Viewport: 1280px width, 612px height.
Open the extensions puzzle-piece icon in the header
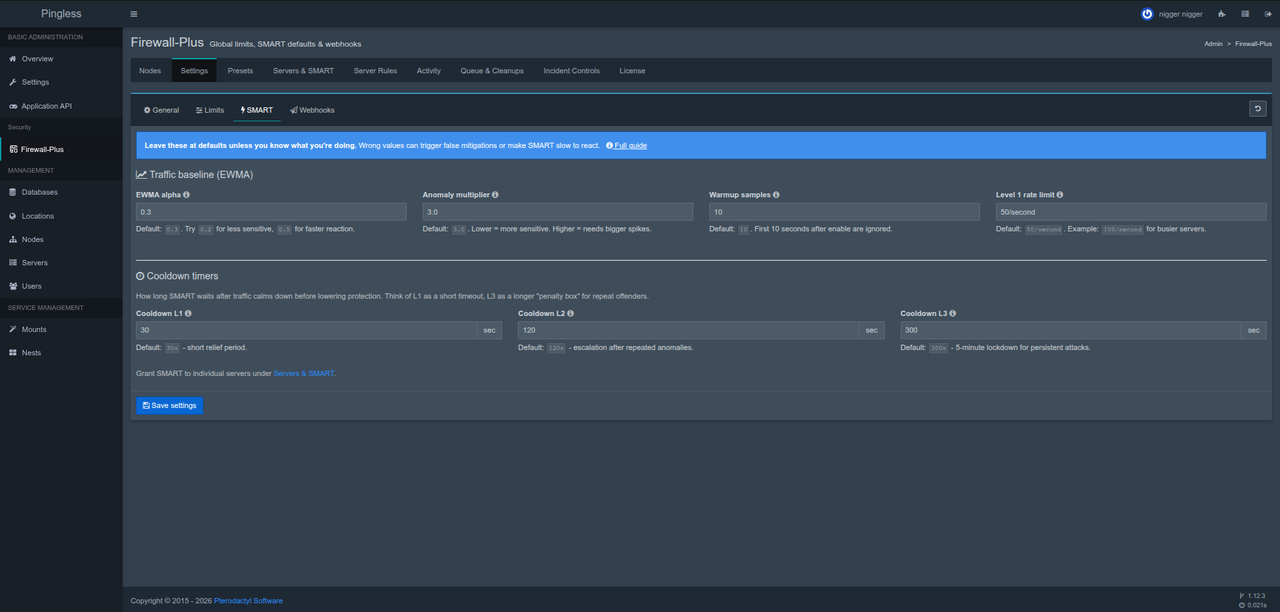click(x=1222, y=14)
